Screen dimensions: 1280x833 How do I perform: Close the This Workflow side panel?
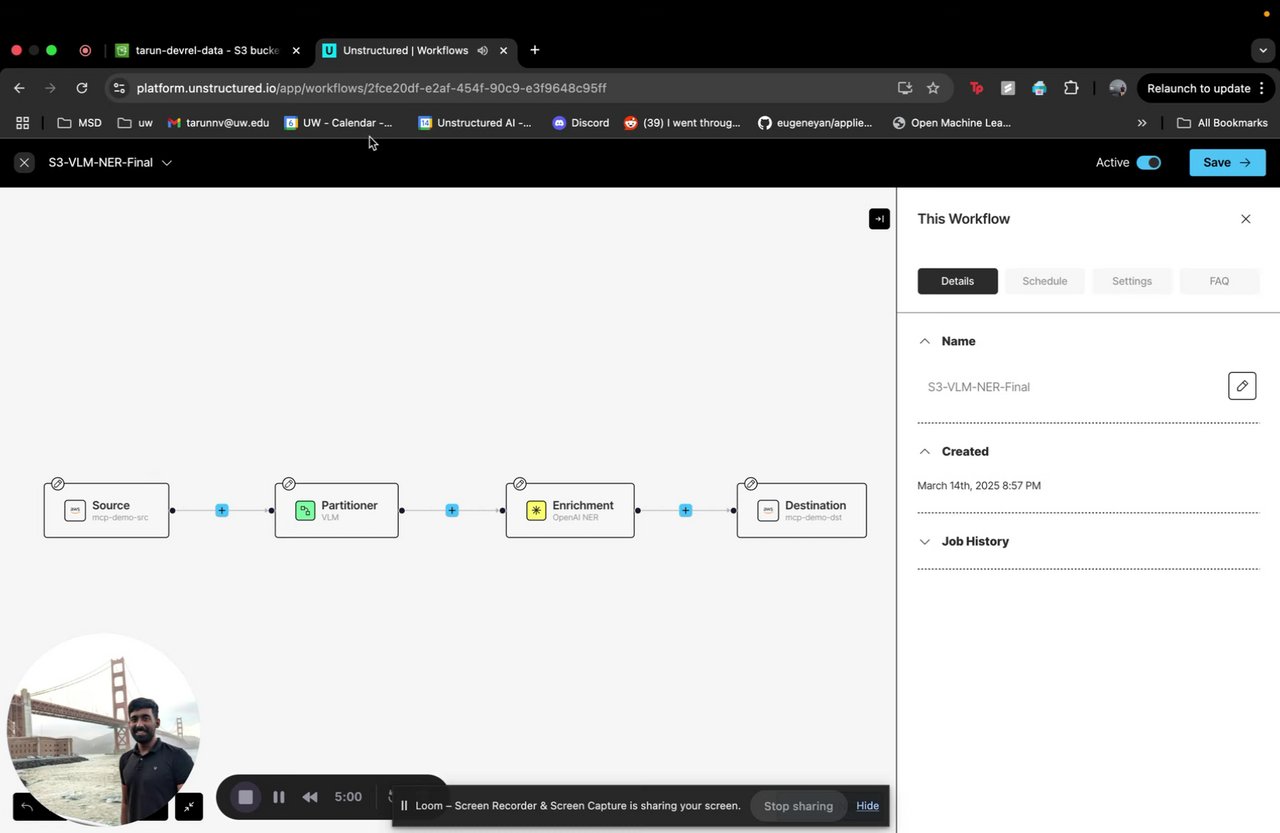1245,219
